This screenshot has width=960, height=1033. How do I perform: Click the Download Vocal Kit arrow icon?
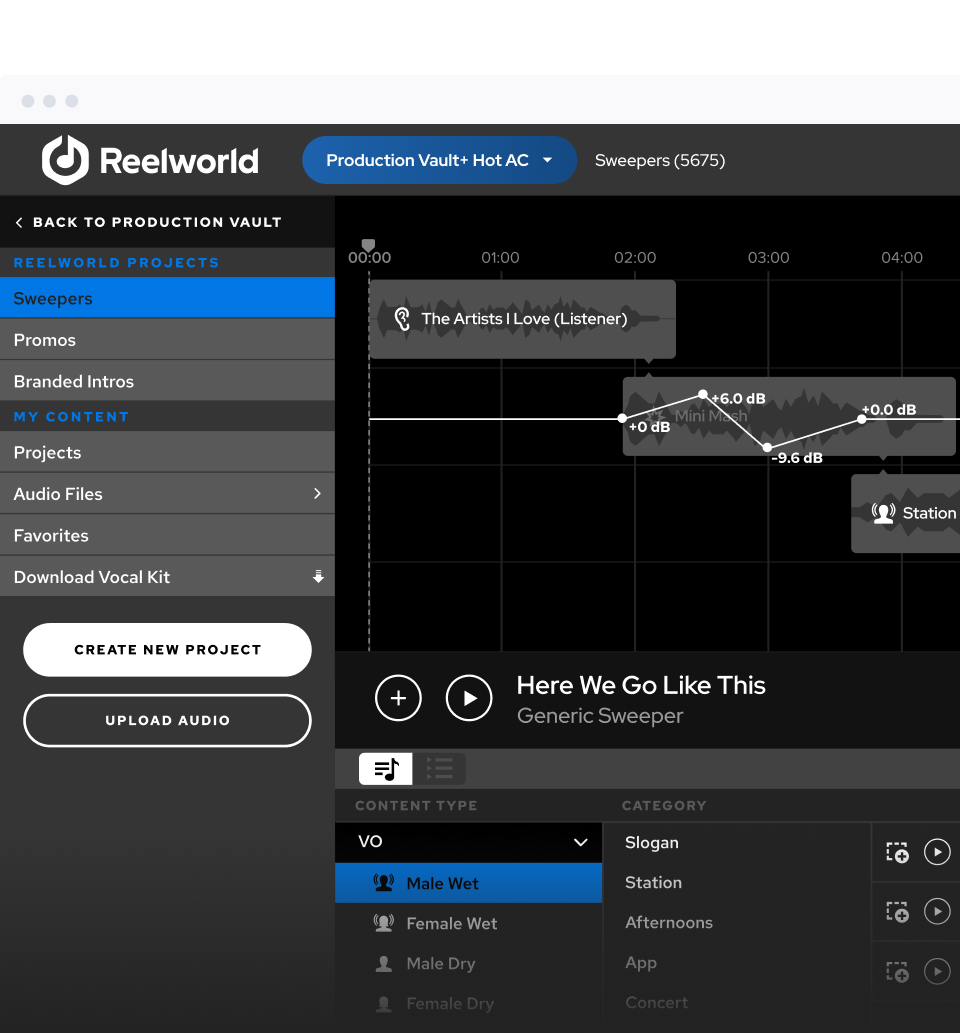[x=318, y=577]
